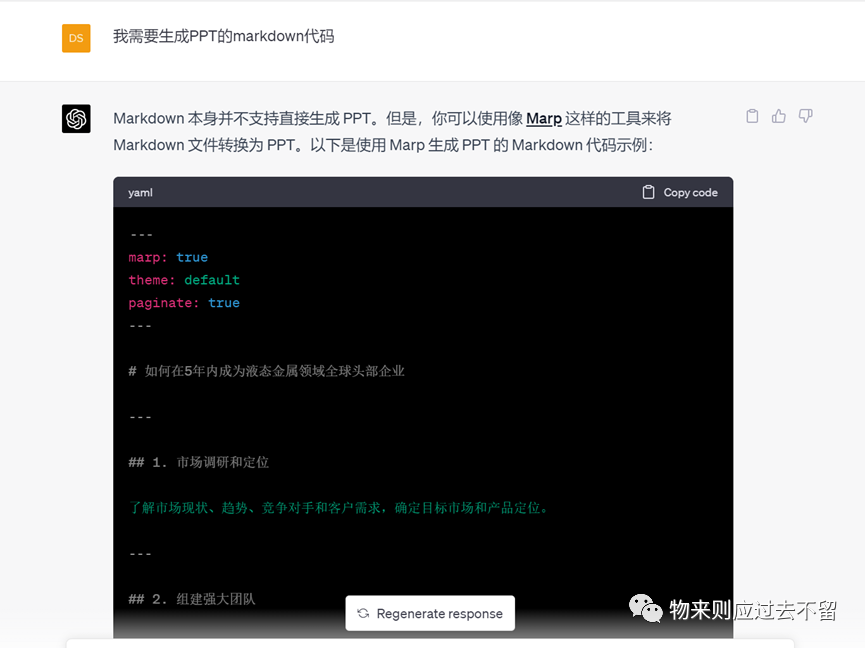Click the clipboard icon in code header
This screenshot has width=865, height=648.
pyautogui.click(x=648, y=192)
